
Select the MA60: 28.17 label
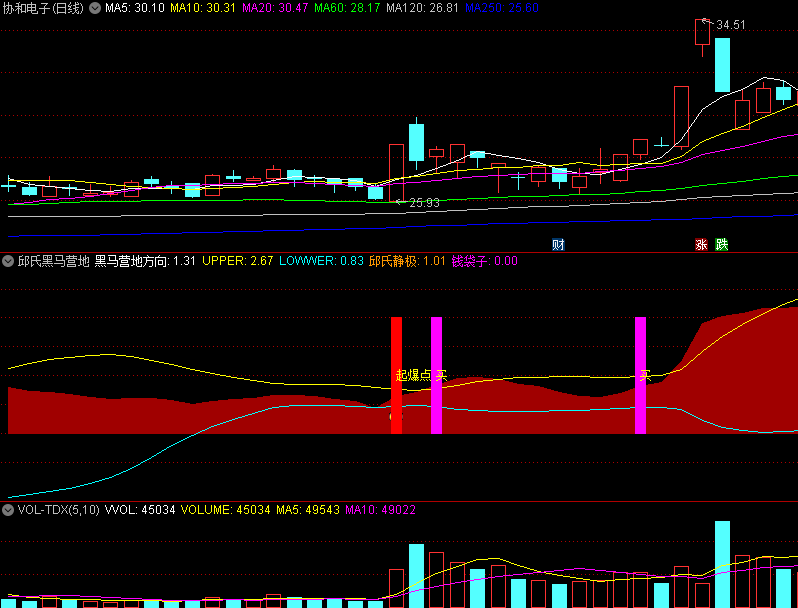click(347, 8)
